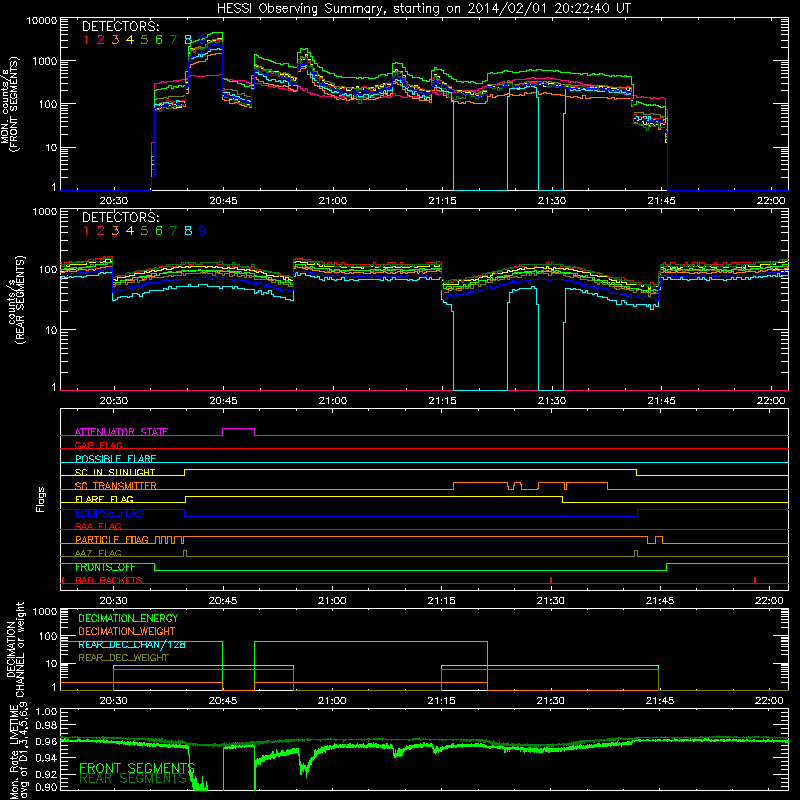Select pink detector 2 in rear segments legend
This screenshot has width=800, height=800.
click(101, 231)
